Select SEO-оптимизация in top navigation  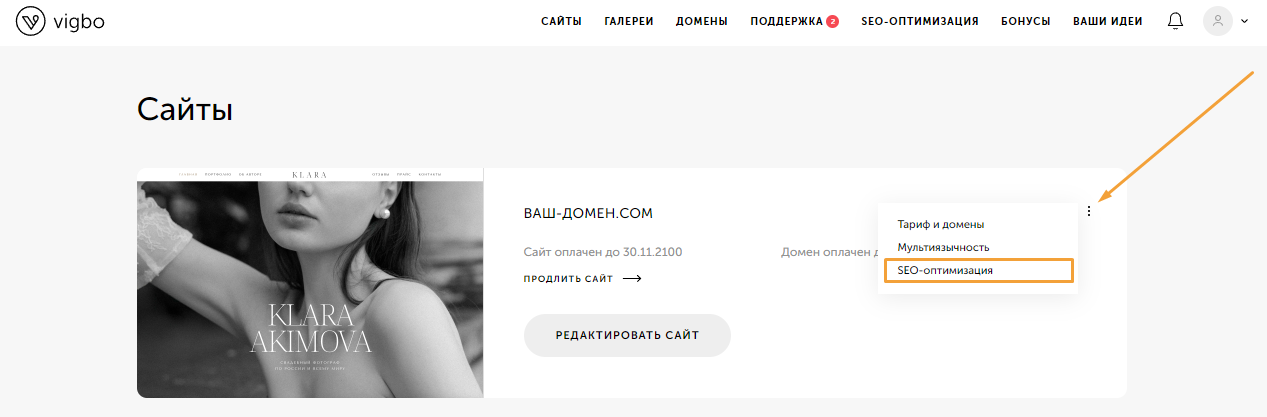pos(920,21)
